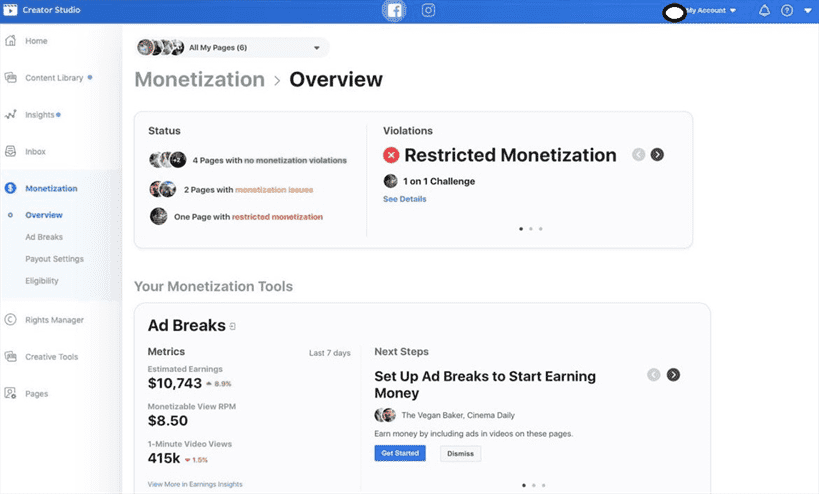Click the Creator Studio logo icon
819x494 pixels.
pos(10,9)
